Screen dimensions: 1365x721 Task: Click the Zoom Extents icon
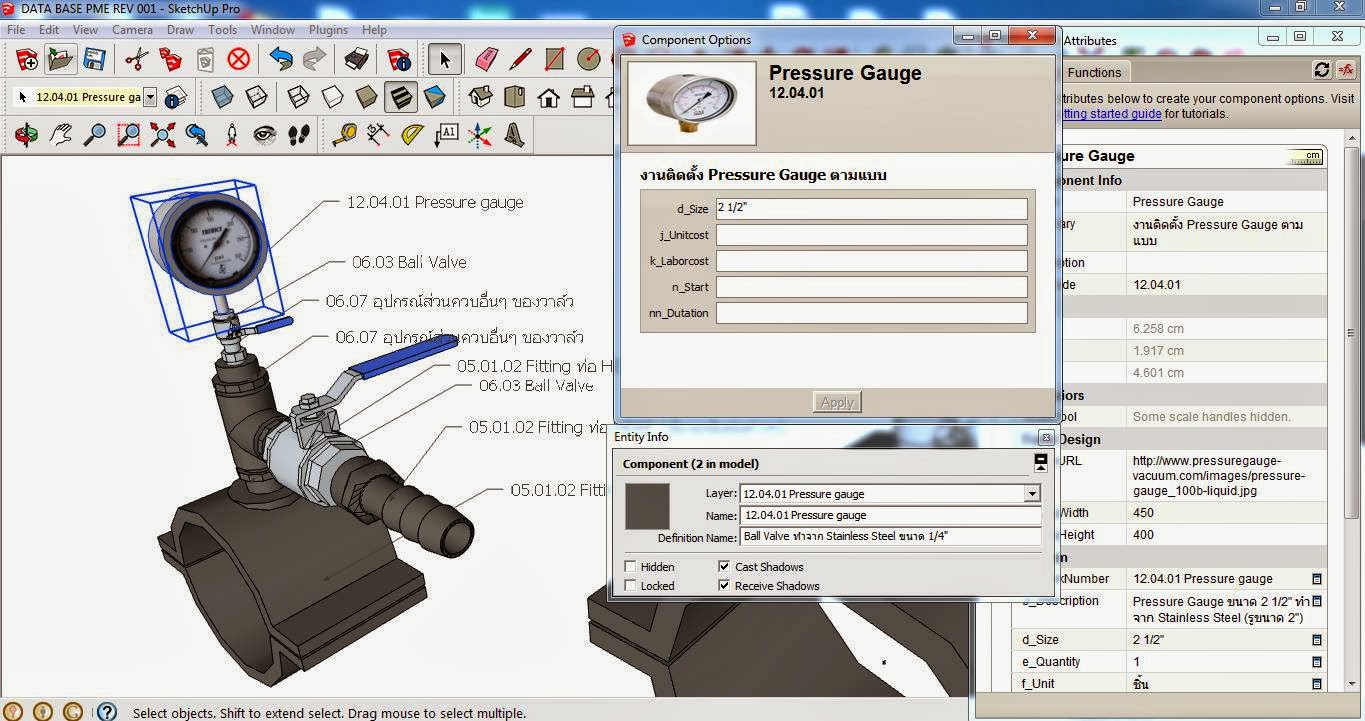click(163, 134)
